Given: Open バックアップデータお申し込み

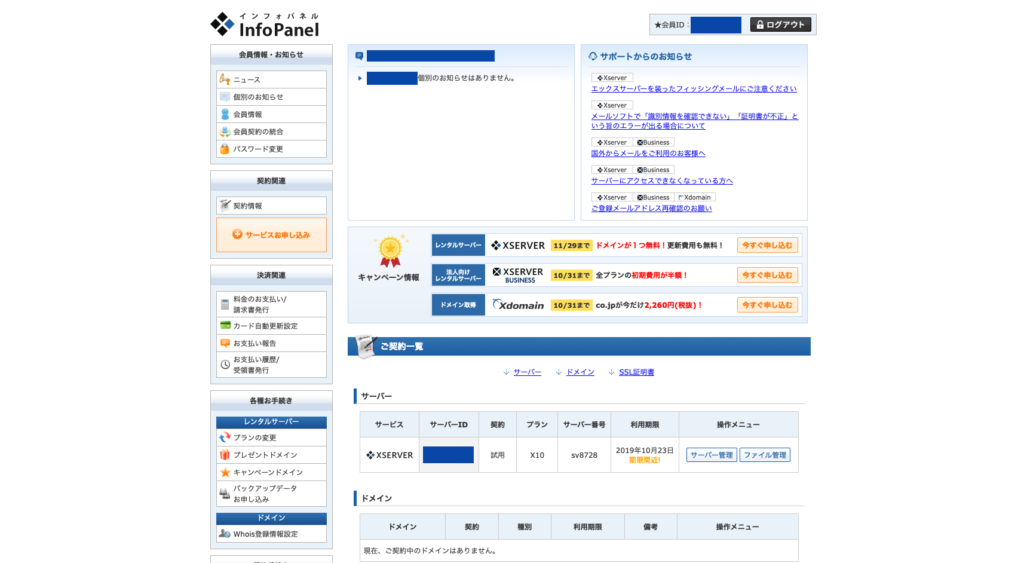Looking at the screenshot, I should (271, 494).
